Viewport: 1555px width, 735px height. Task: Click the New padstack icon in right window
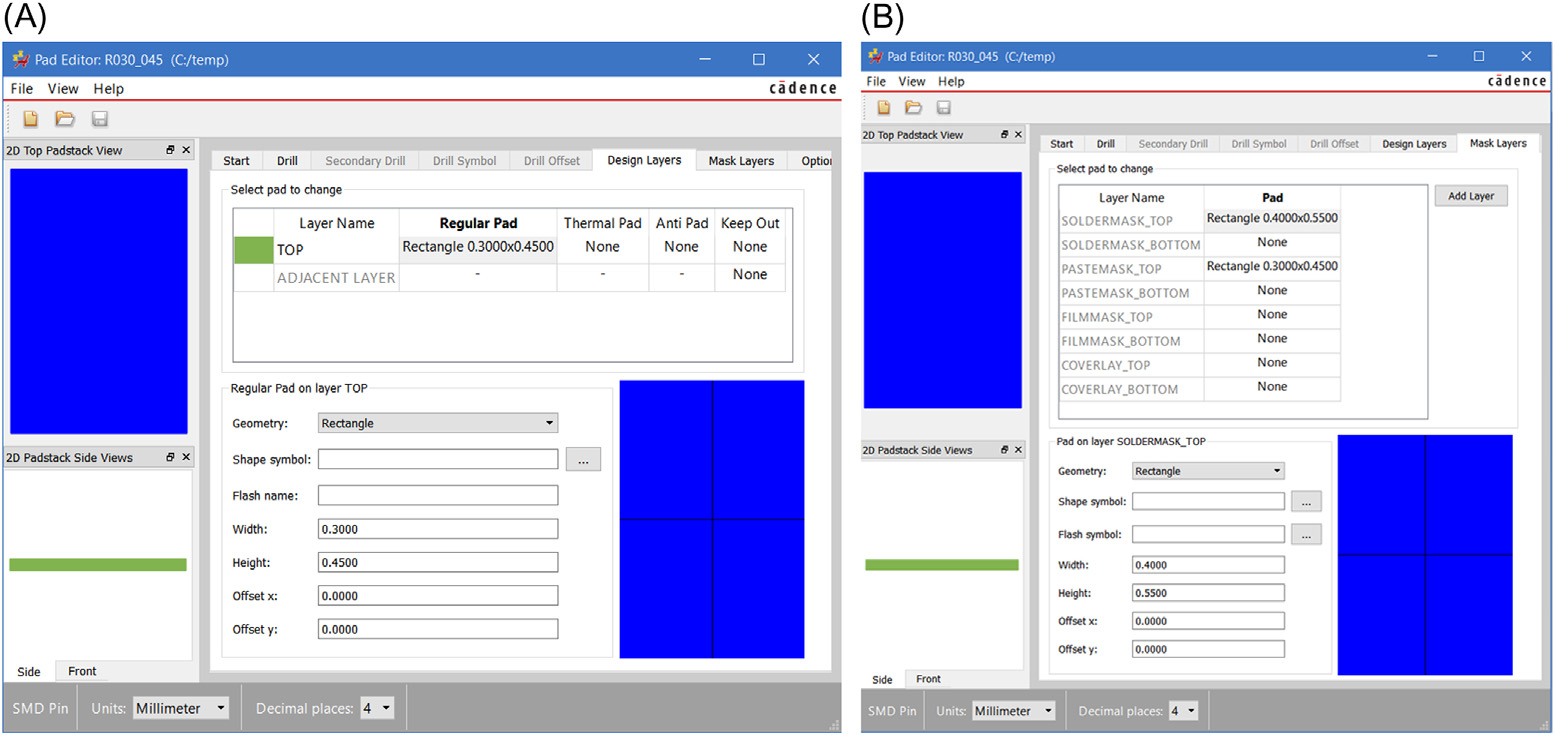click(x=884, y=108)
